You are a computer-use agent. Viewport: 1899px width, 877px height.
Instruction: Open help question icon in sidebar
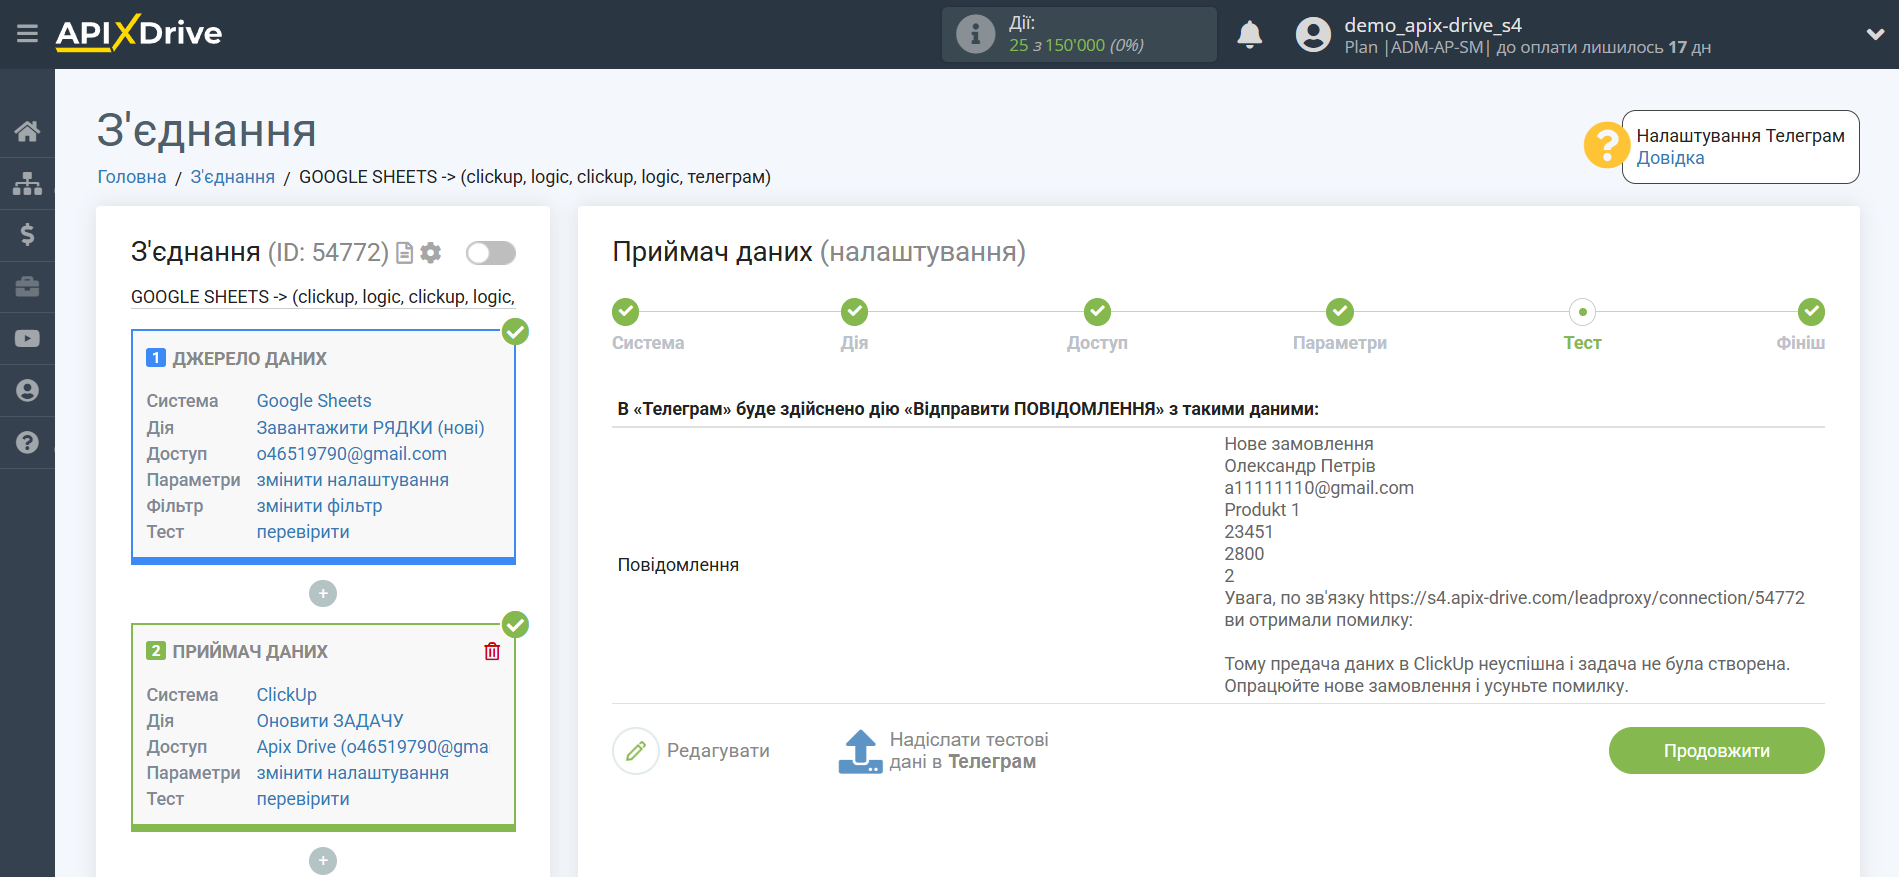(x=27, y=442)
